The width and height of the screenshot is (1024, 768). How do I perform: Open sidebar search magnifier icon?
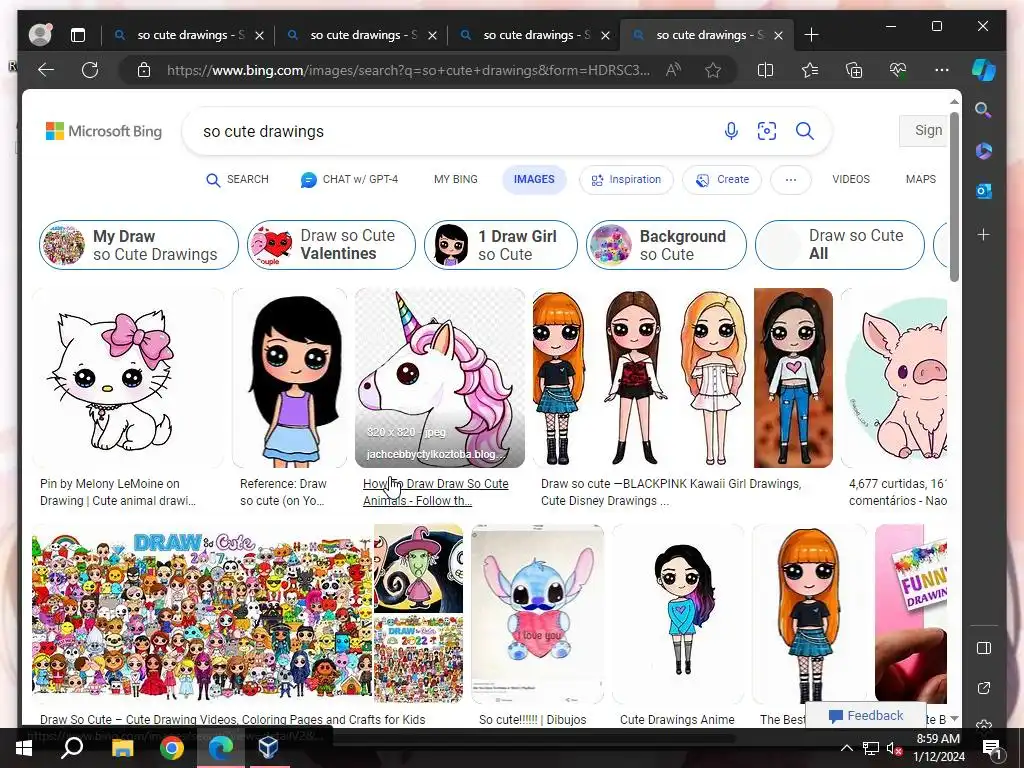(984, 110)
